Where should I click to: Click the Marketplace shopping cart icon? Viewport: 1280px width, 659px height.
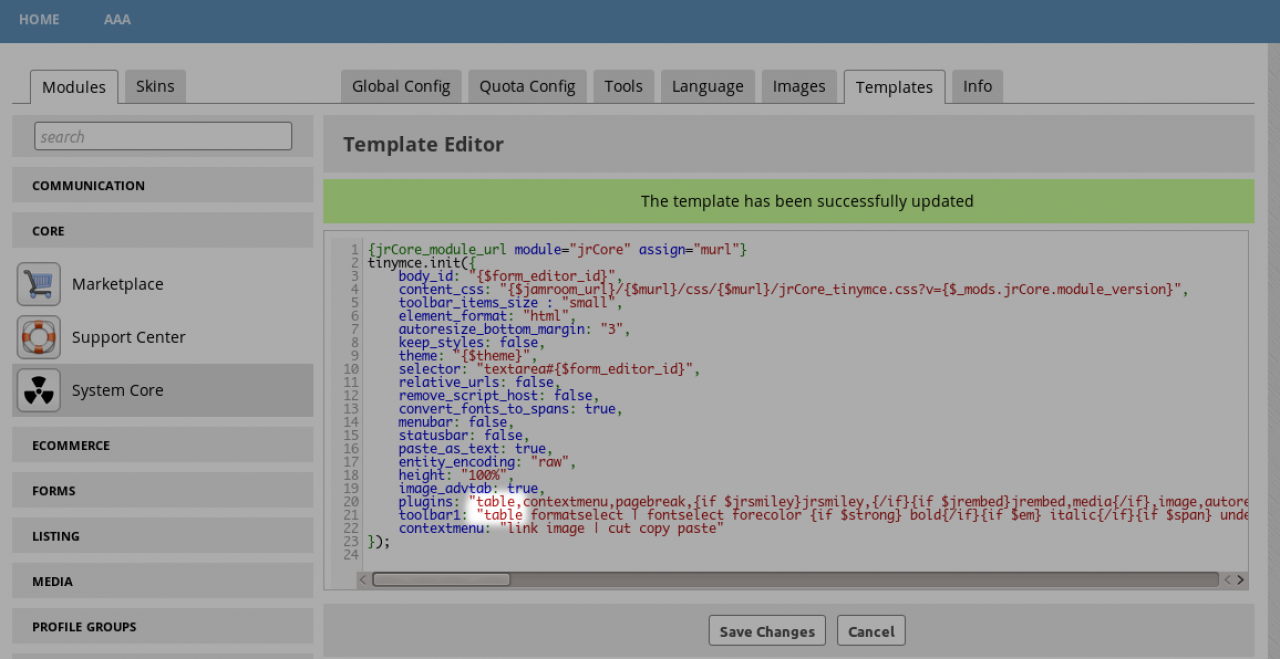coord(39,284)
